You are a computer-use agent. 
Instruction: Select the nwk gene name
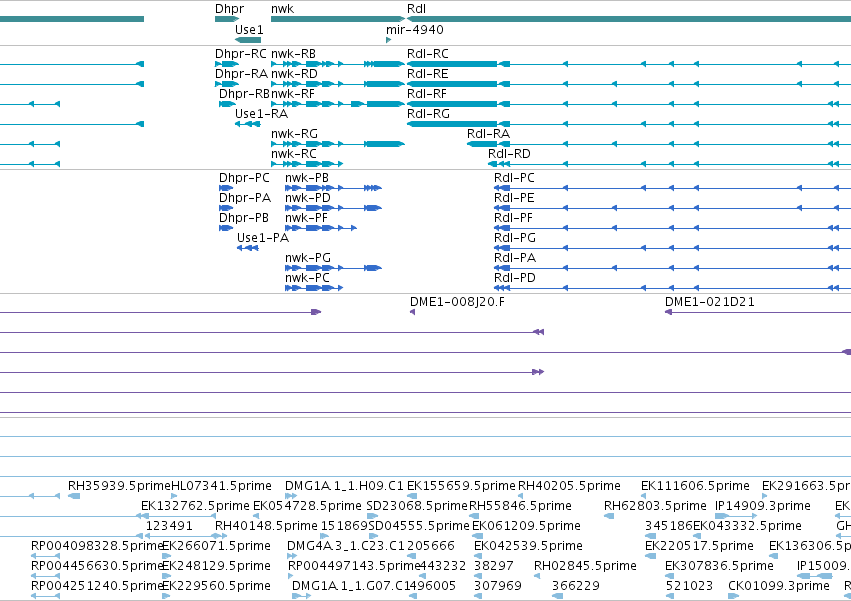click(x=282, y=9)
